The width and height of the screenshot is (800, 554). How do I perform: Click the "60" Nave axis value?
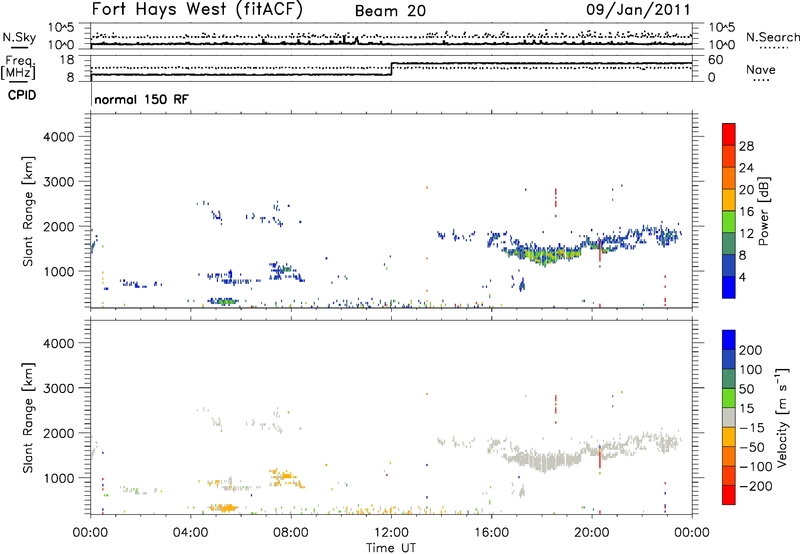(716, 60)
